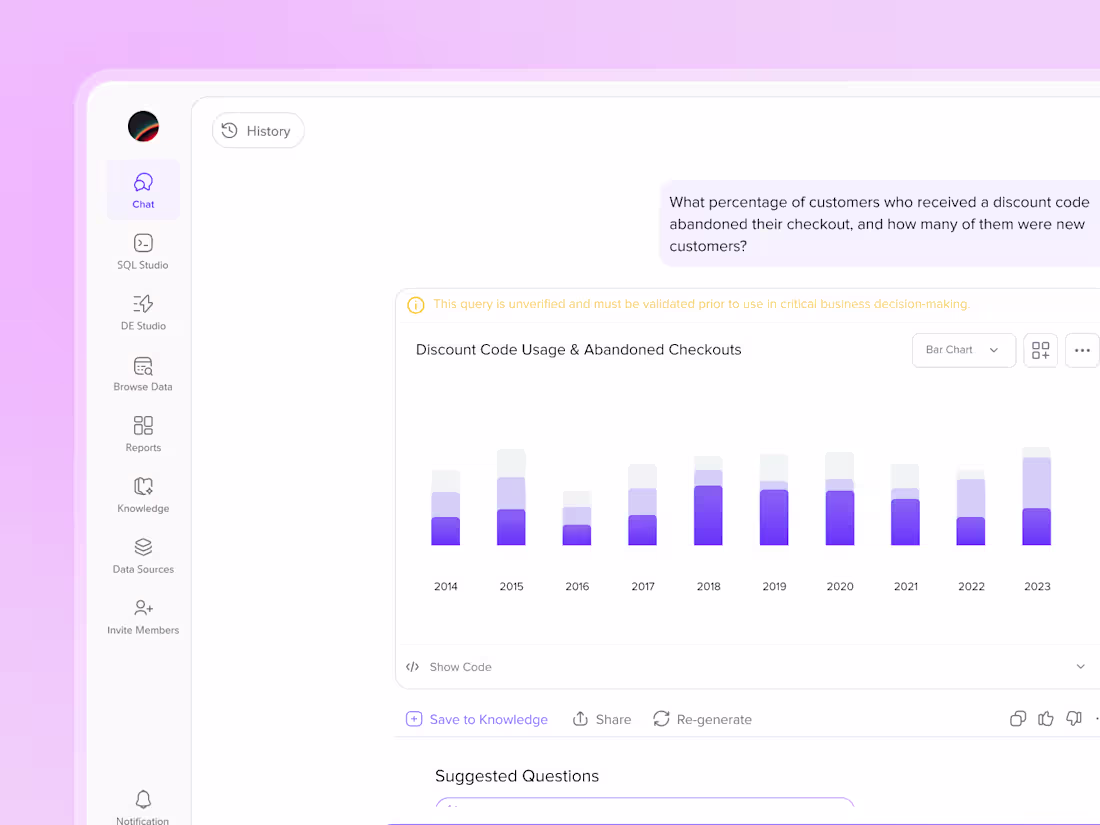Screen dimensions: 1100x825
Task: Click the 2015 bar in the chart
Action: click(x=511, y=497)
